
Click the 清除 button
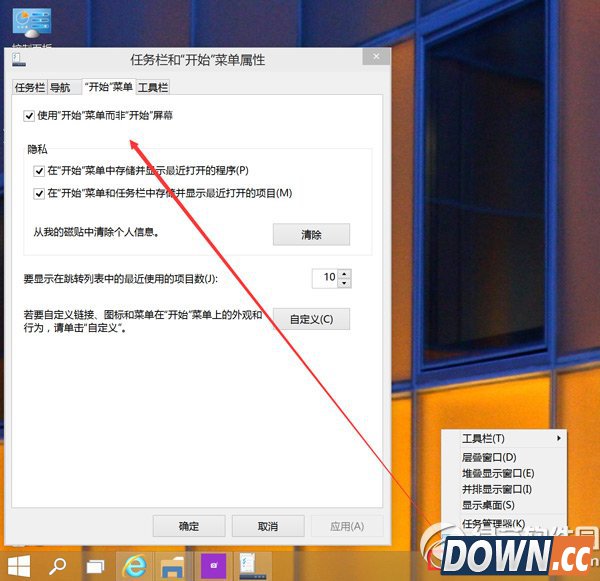pos(311,234)
